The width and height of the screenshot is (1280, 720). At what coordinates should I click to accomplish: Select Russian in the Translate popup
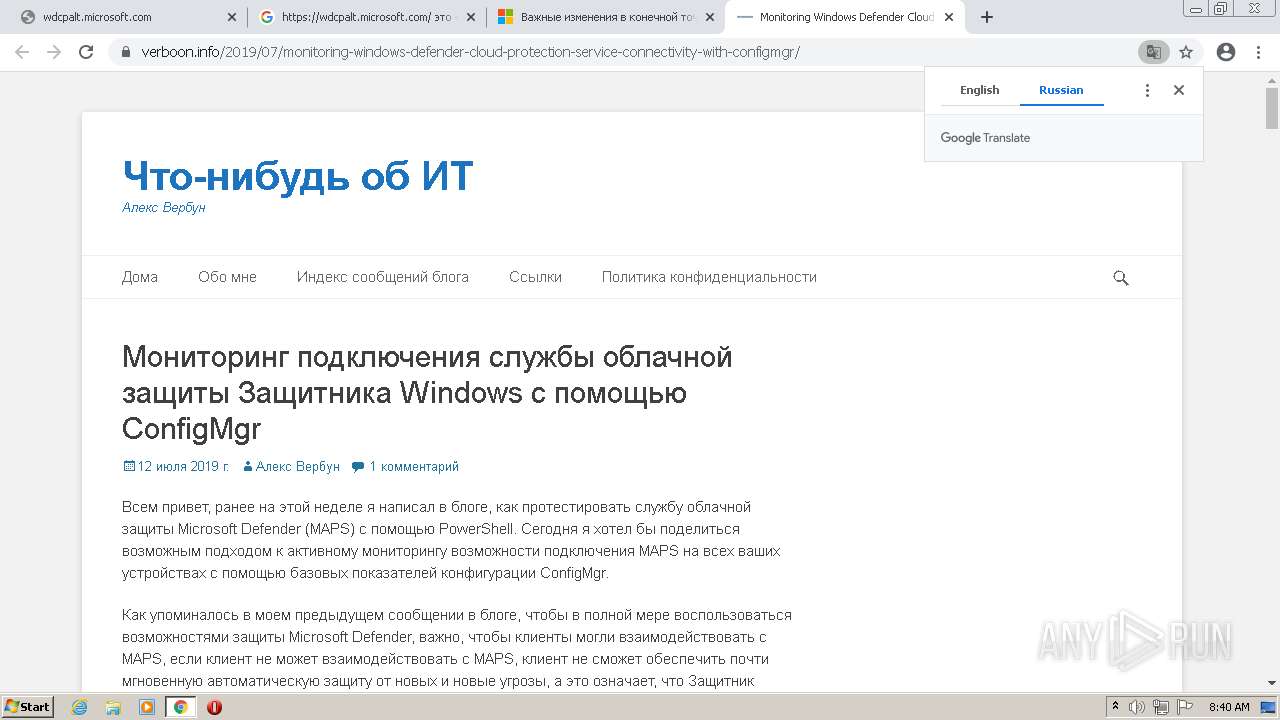[x=1061, y=90]
